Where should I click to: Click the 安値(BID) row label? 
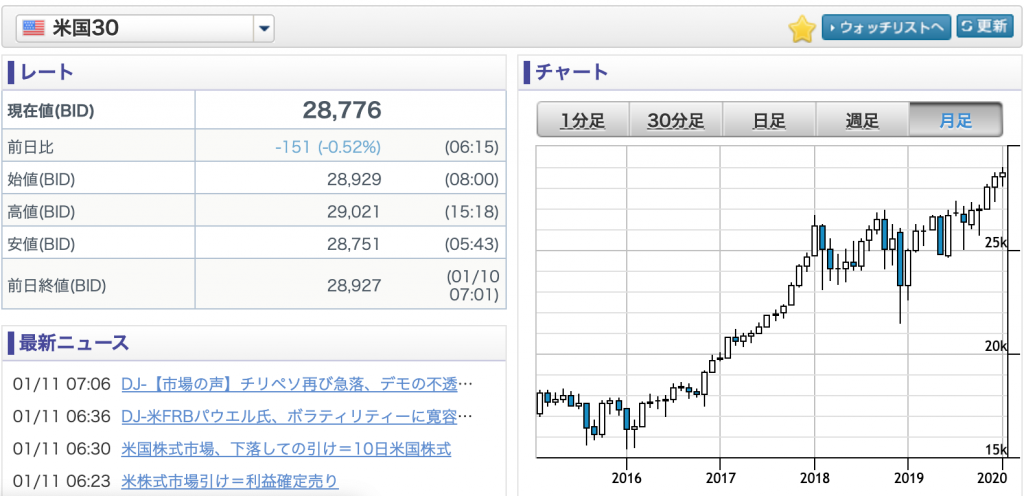click(40, 245)
